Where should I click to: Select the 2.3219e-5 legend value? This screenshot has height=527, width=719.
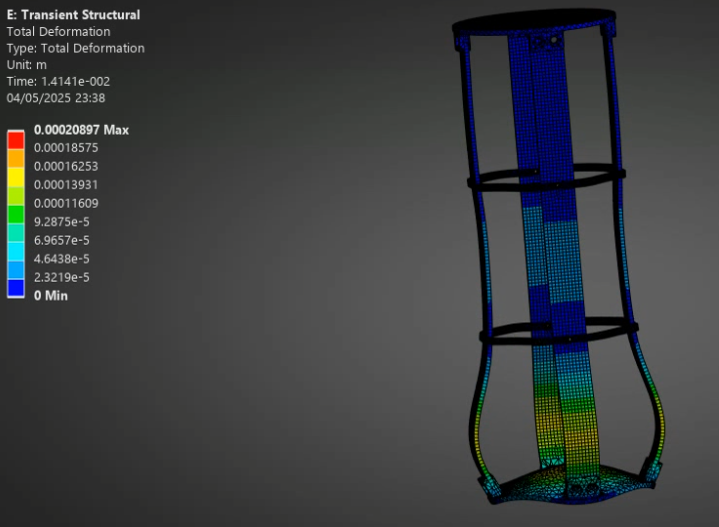[62, 277]
